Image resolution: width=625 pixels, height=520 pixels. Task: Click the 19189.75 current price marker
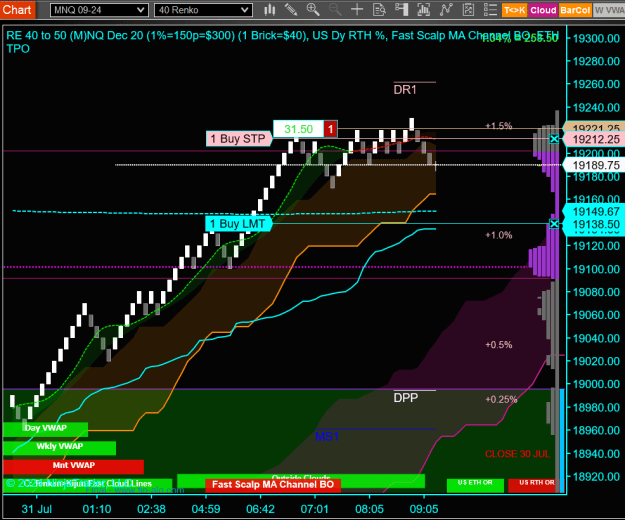point(595,165)
